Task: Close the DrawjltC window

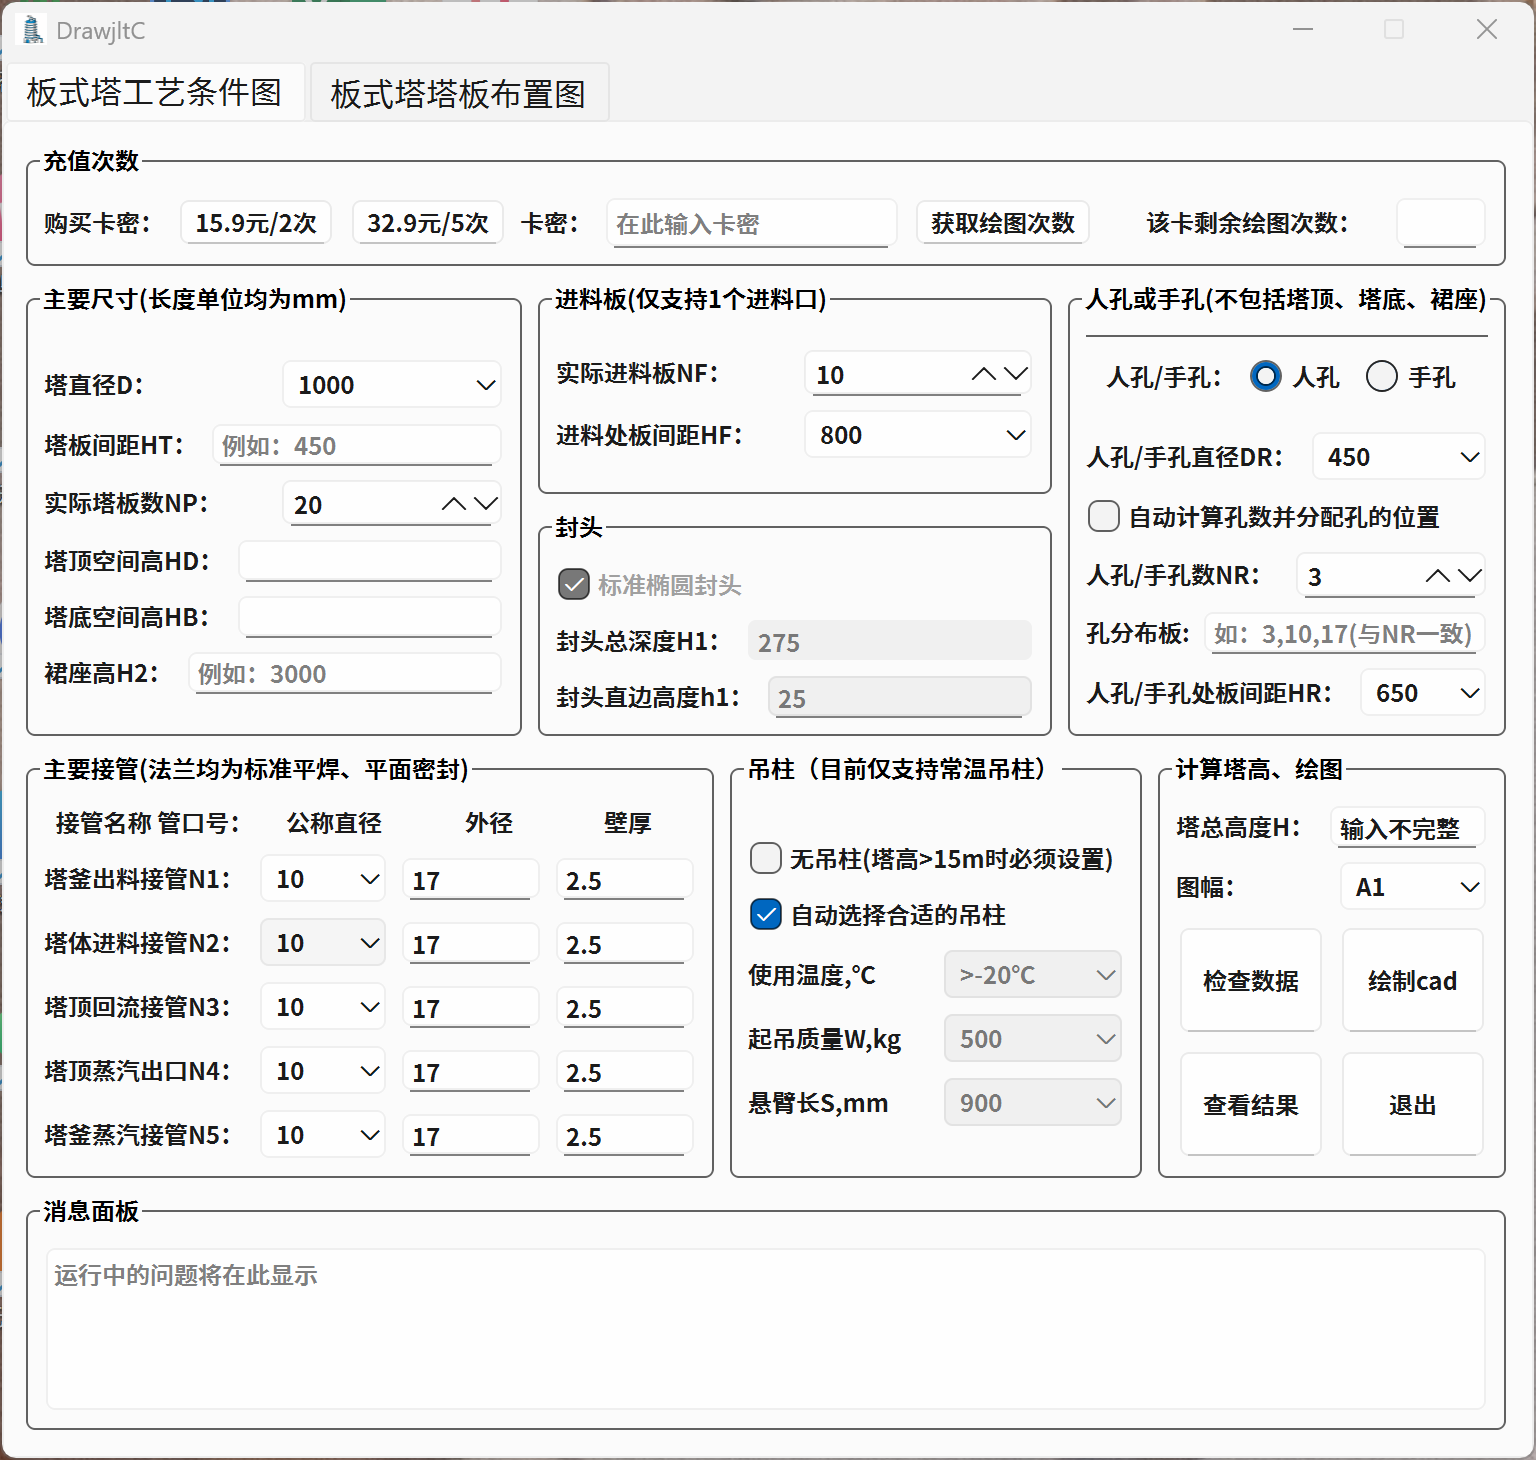Action: click(x=1487, y=30)
